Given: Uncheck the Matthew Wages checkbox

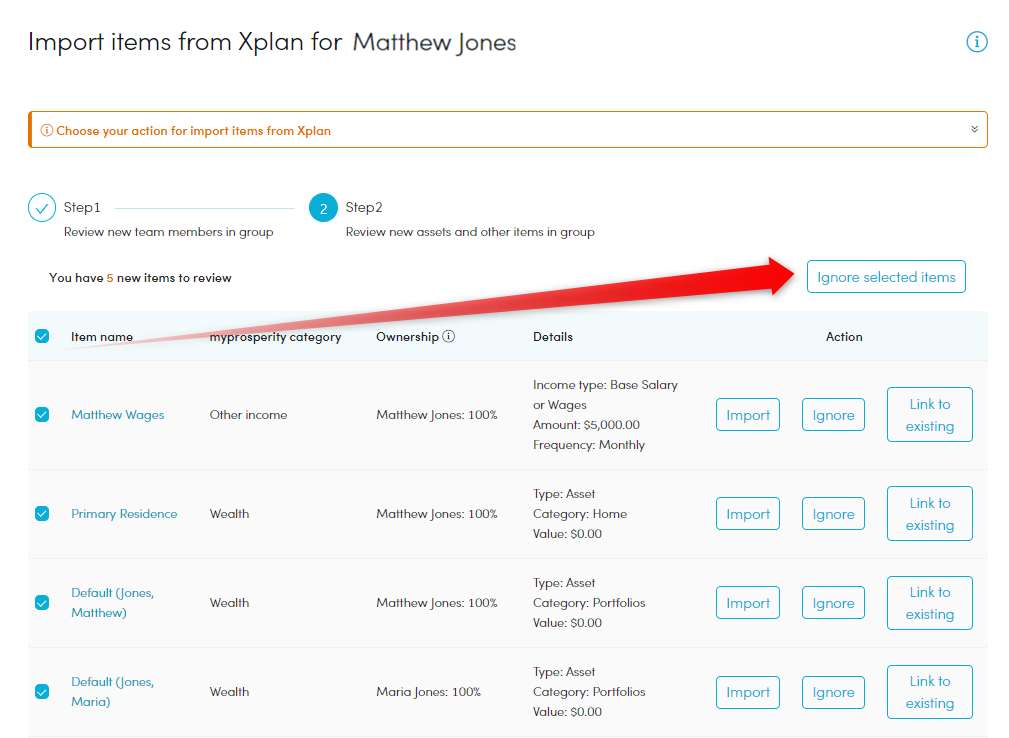Looking at the screenshot, I should click(x=42, y=415).
